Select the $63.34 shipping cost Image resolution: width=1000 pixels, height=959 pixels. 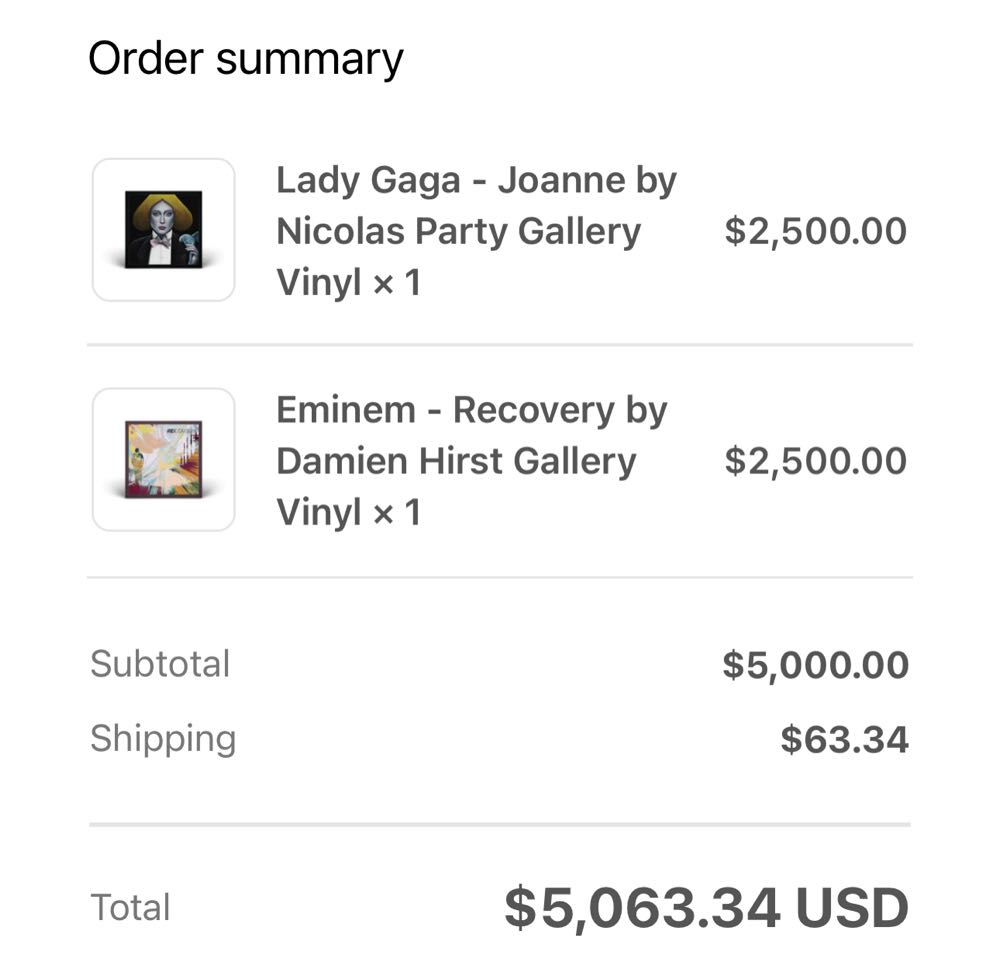(844, 740)
